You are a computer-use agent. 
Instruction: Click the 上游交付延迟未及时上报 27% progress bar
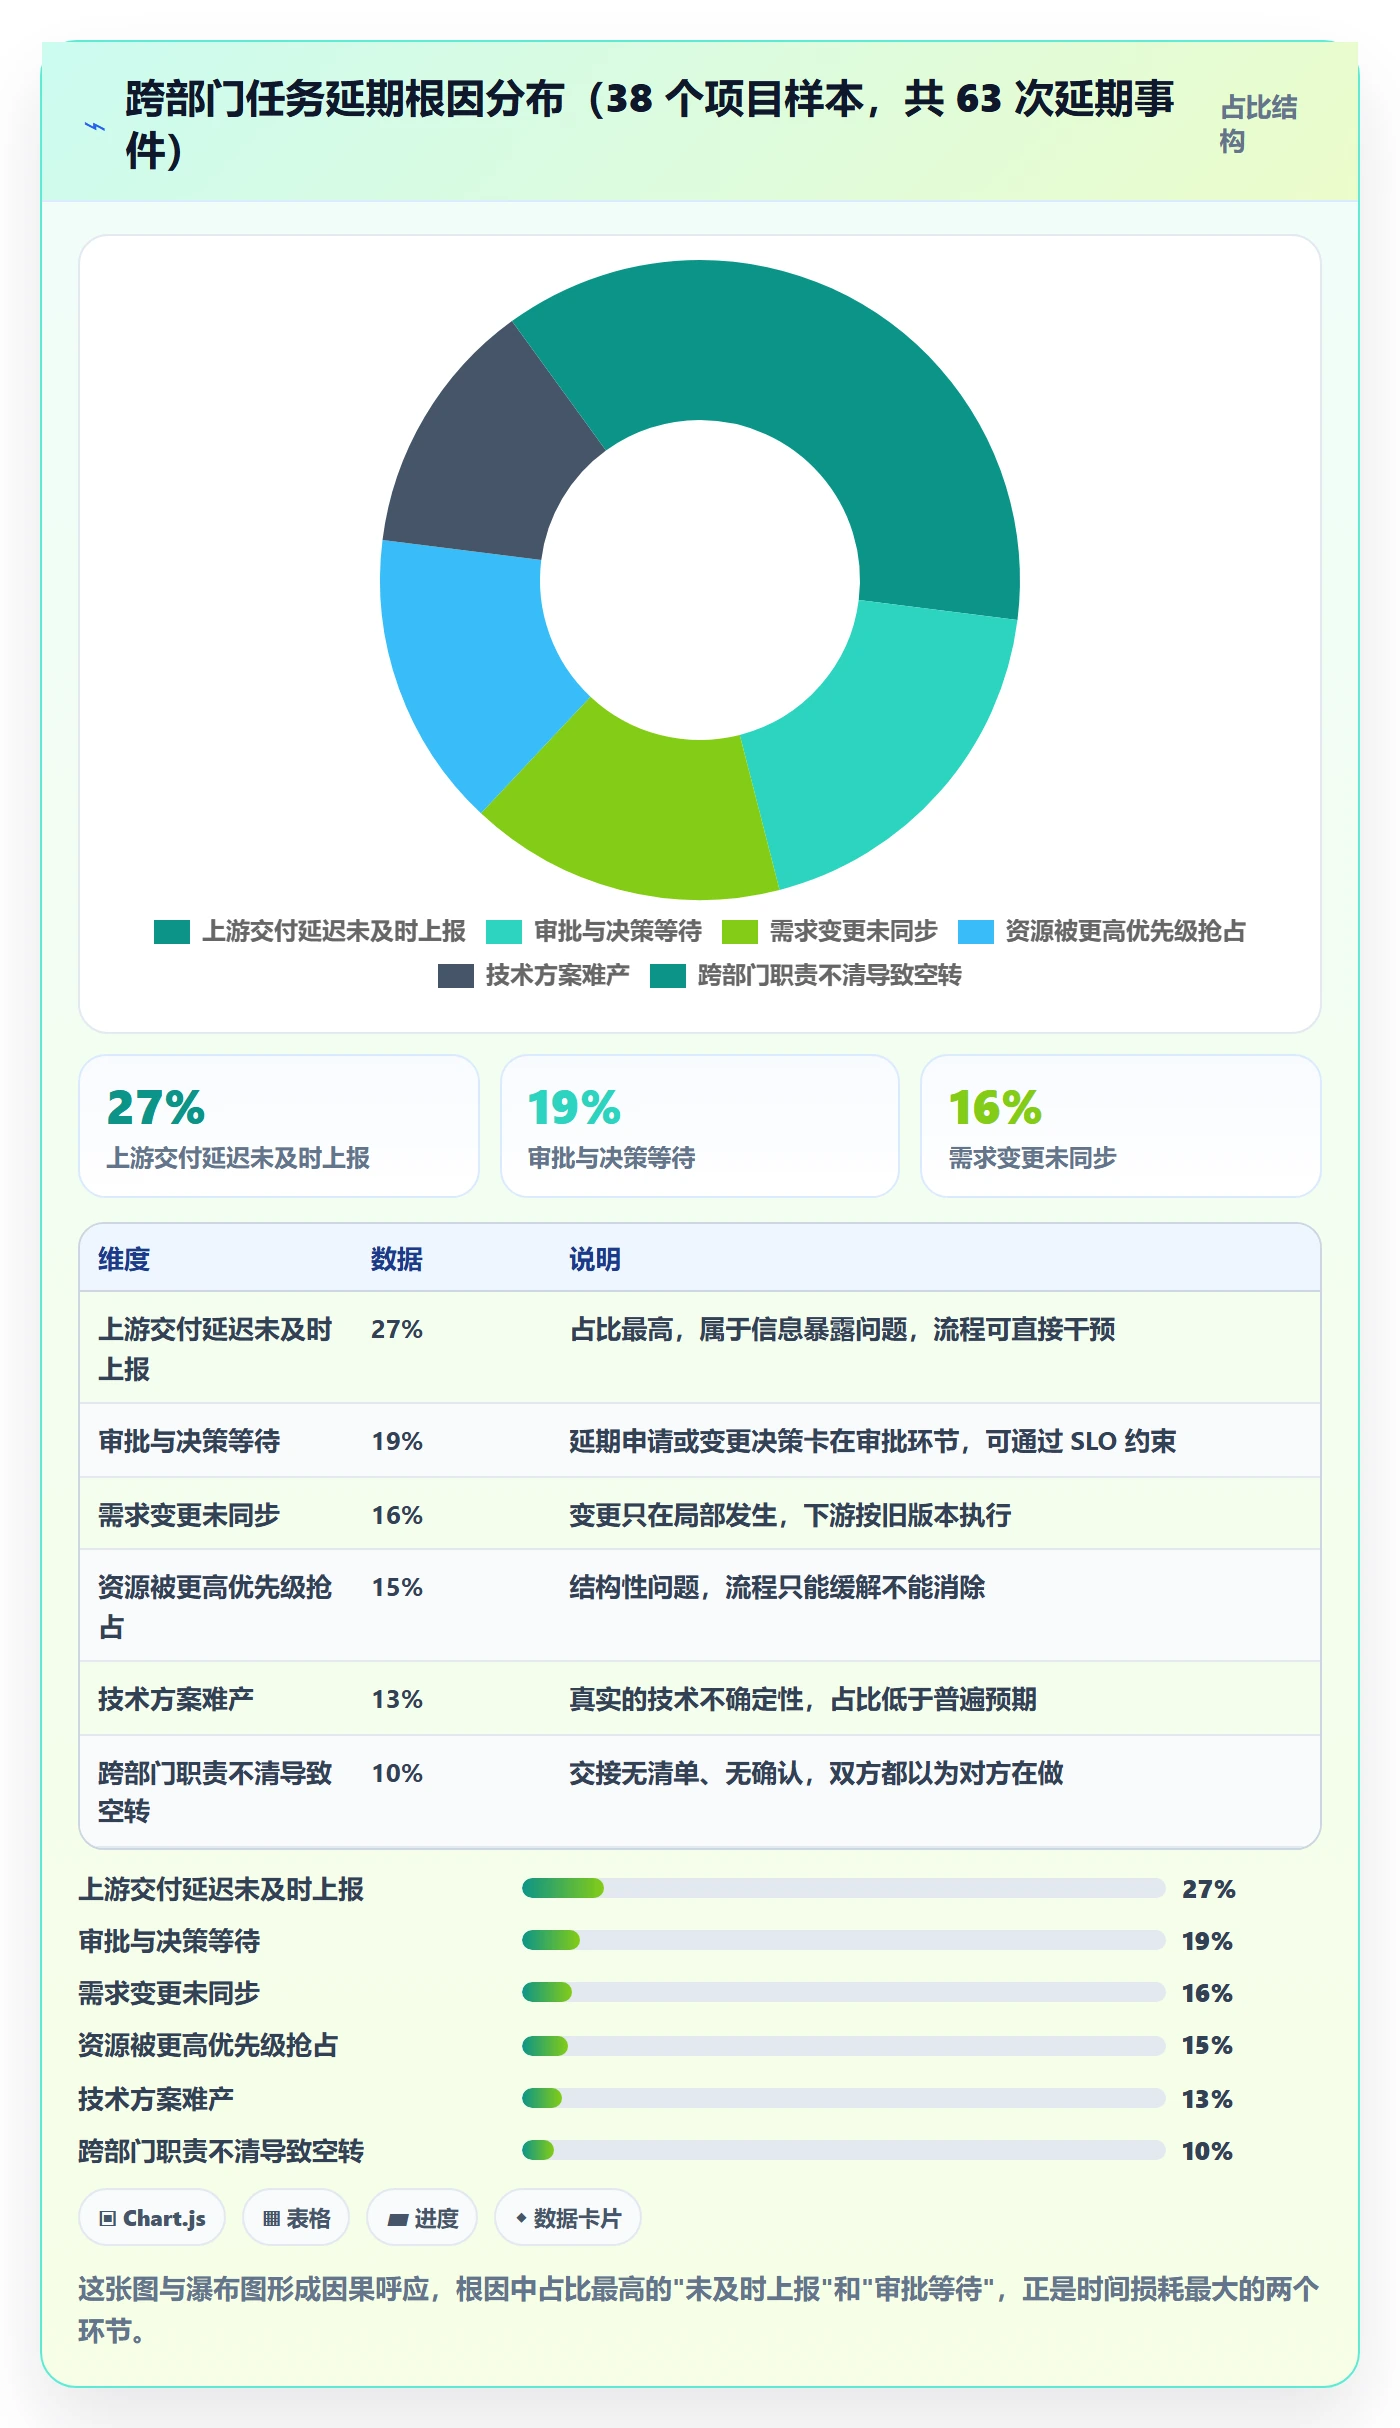[843, 1888]
